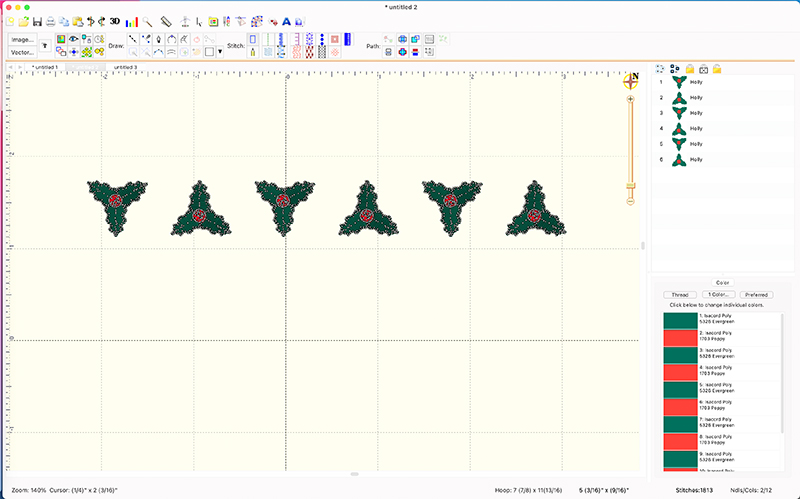Toggle the eye visibility icon in toolbar

(x=73, y=39)
